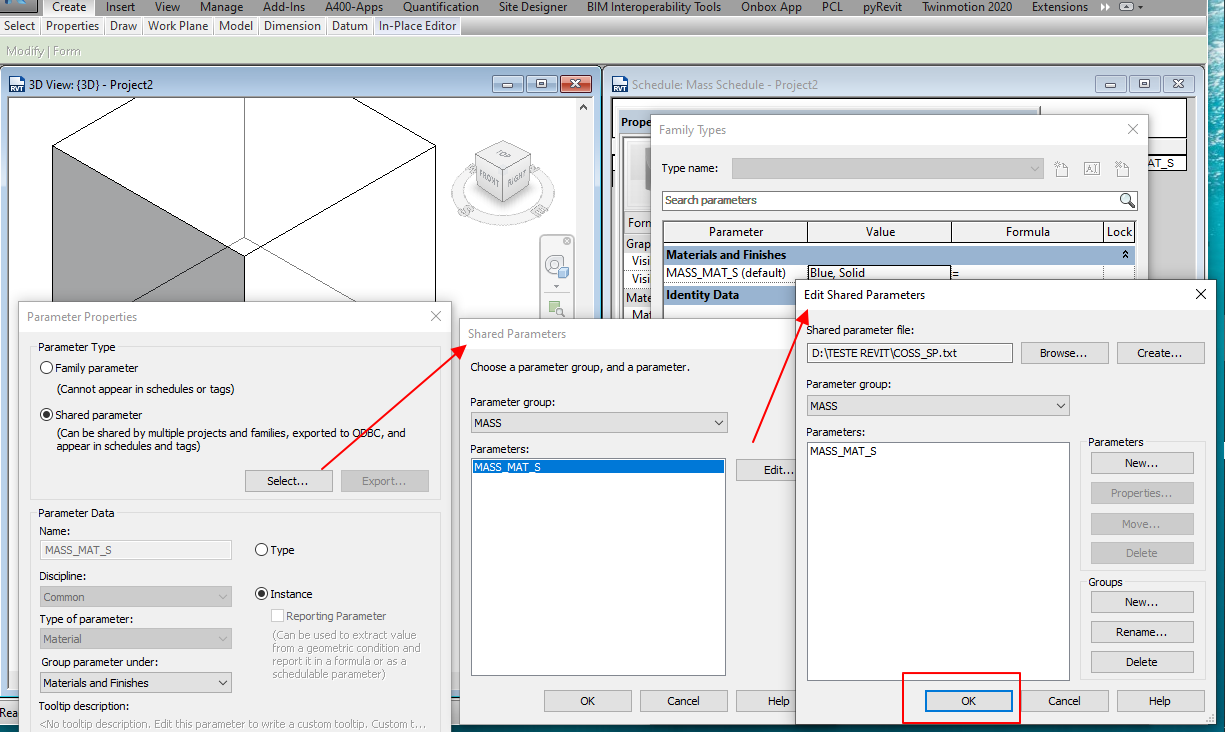Create a new type in Family Types
Viewport: 1225px width, 732px height.
tap(1061, 168)
